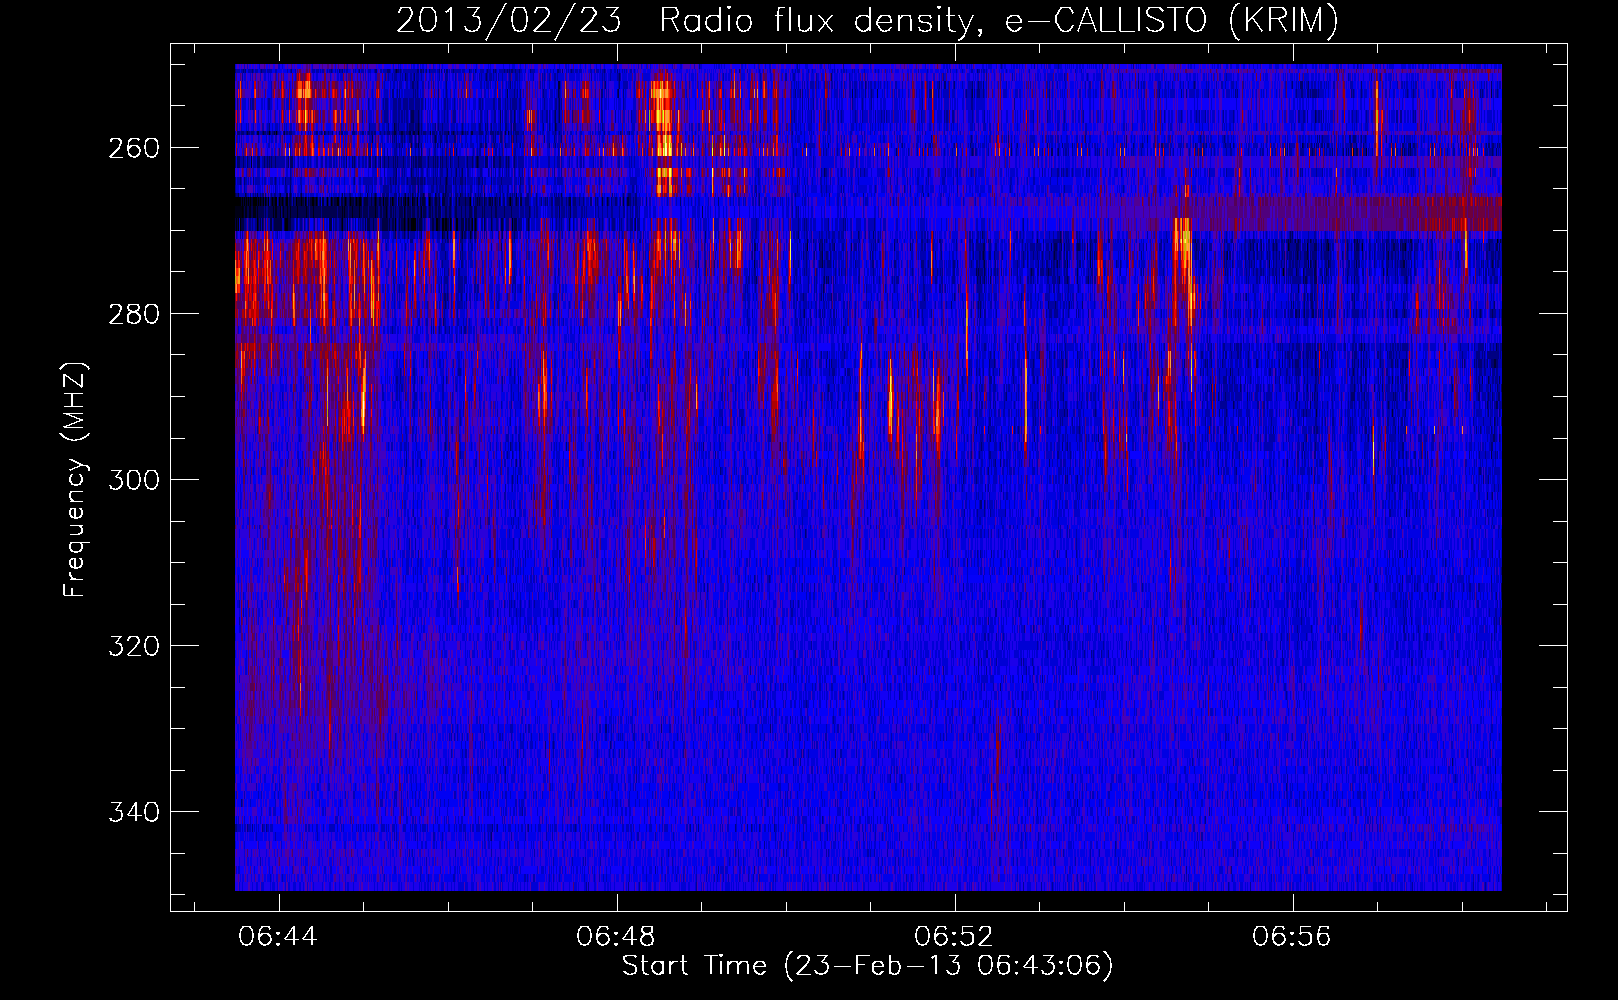The height and width of the screenshot is (1000, 1618).
Task: Click the plot title text e-CALLISTO (KRIM)
Action: 1172,20
